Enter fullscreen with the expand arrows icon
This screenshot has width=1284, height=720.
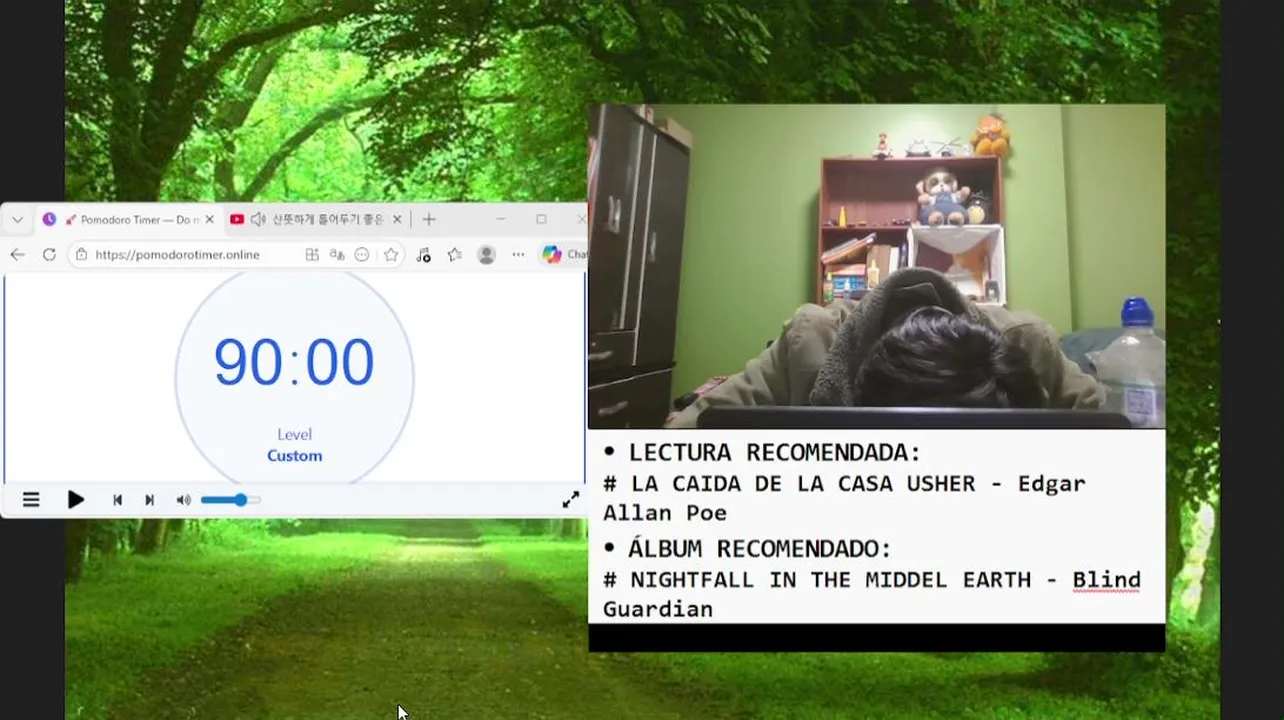pyautogui.click(x=570, y=500)
